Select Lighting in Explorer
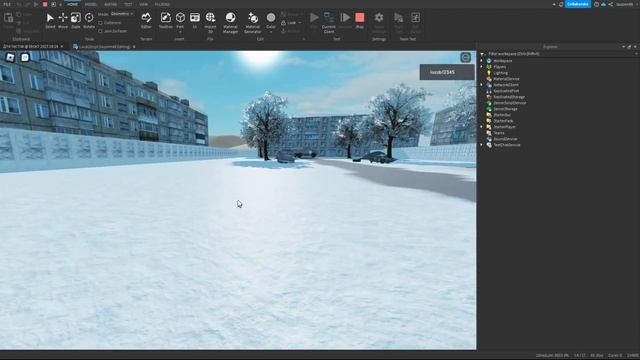Viewport: 640px width, 360px height. [500, 73]
